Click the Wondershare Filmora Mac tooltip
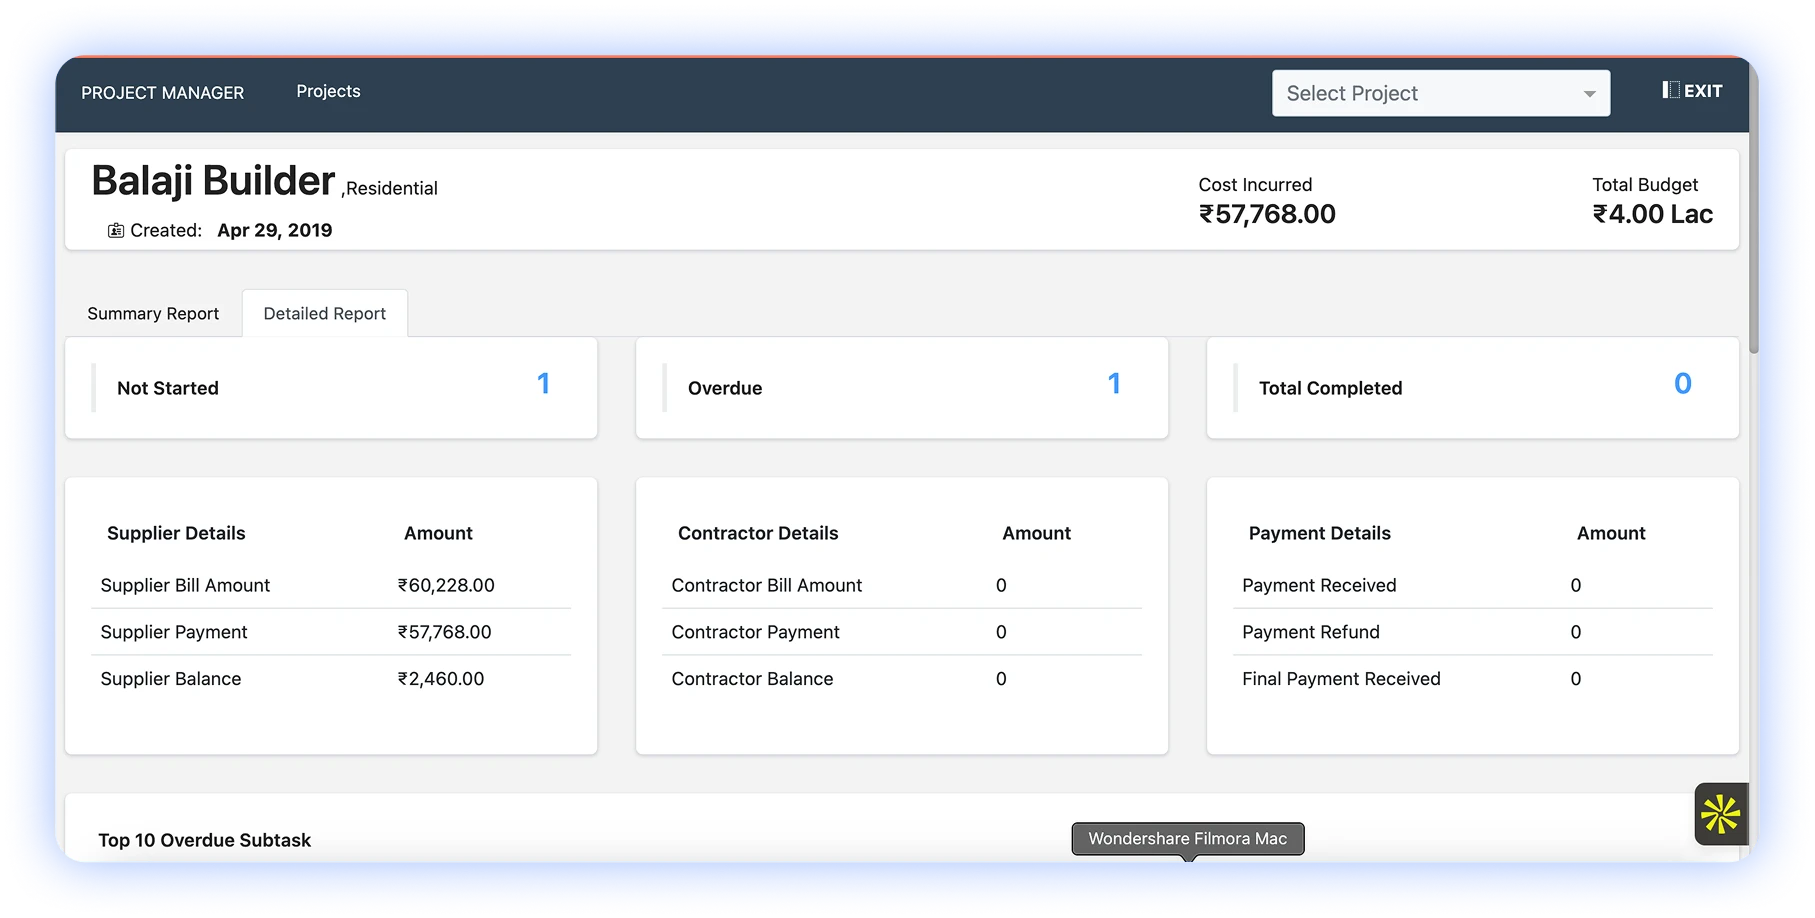1815x918 pixels. point(1188,839)
